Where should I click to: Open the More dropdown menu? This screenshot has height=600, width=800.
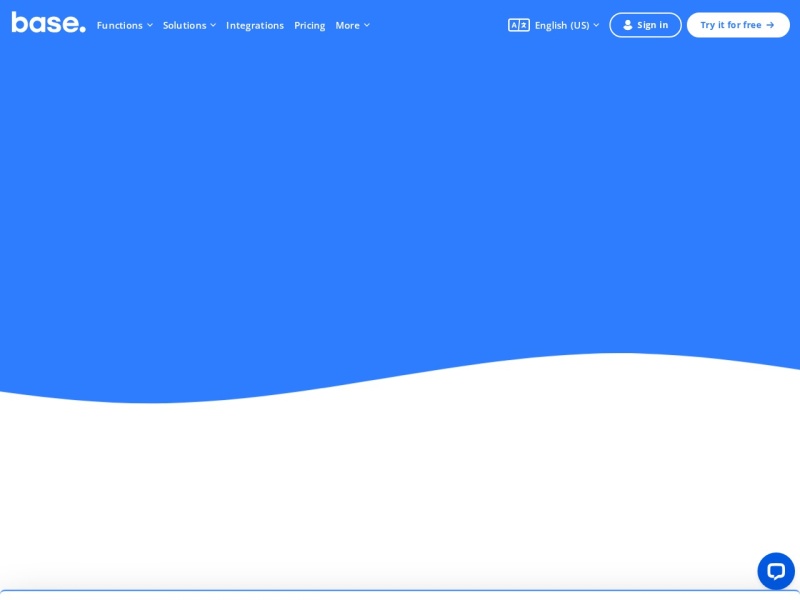(353, 26)
